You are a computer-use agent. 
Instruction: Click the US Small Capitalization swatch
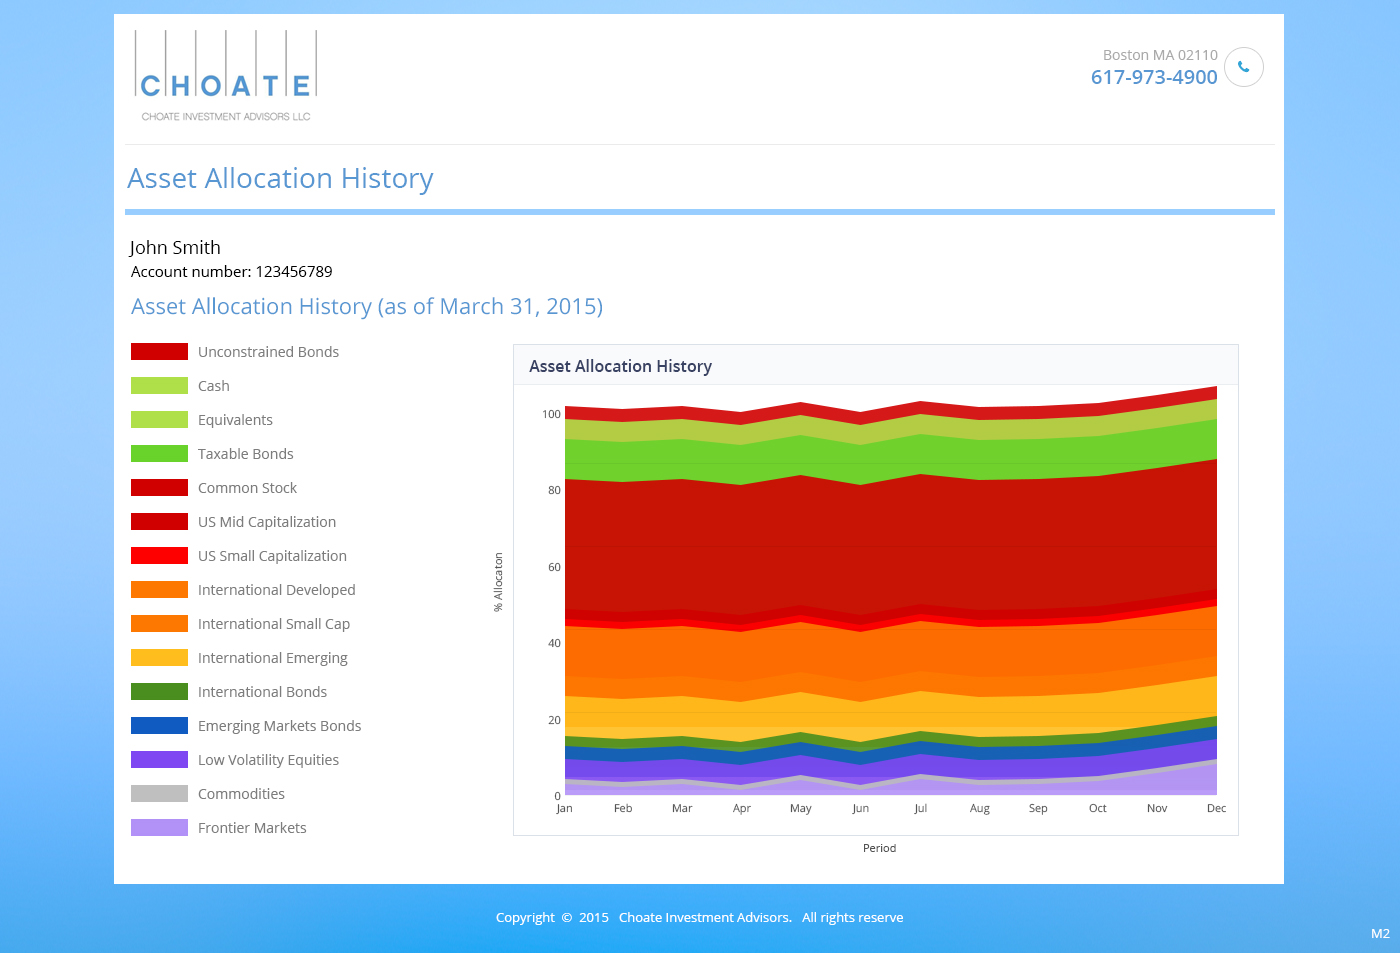coord(159,556)
